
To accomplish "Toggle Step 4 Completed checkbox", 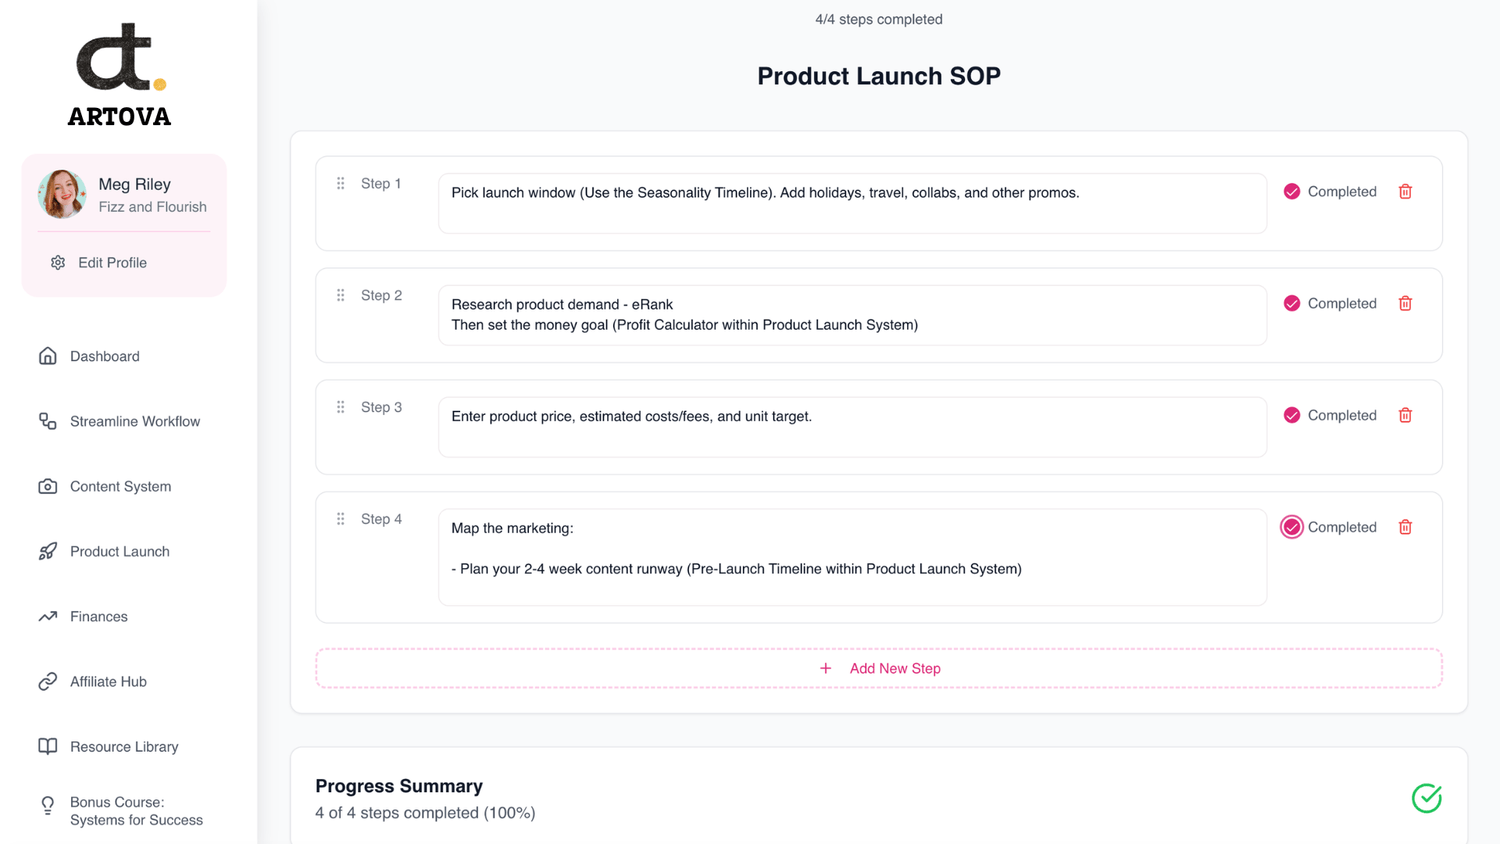I will tap(1292, 528).
